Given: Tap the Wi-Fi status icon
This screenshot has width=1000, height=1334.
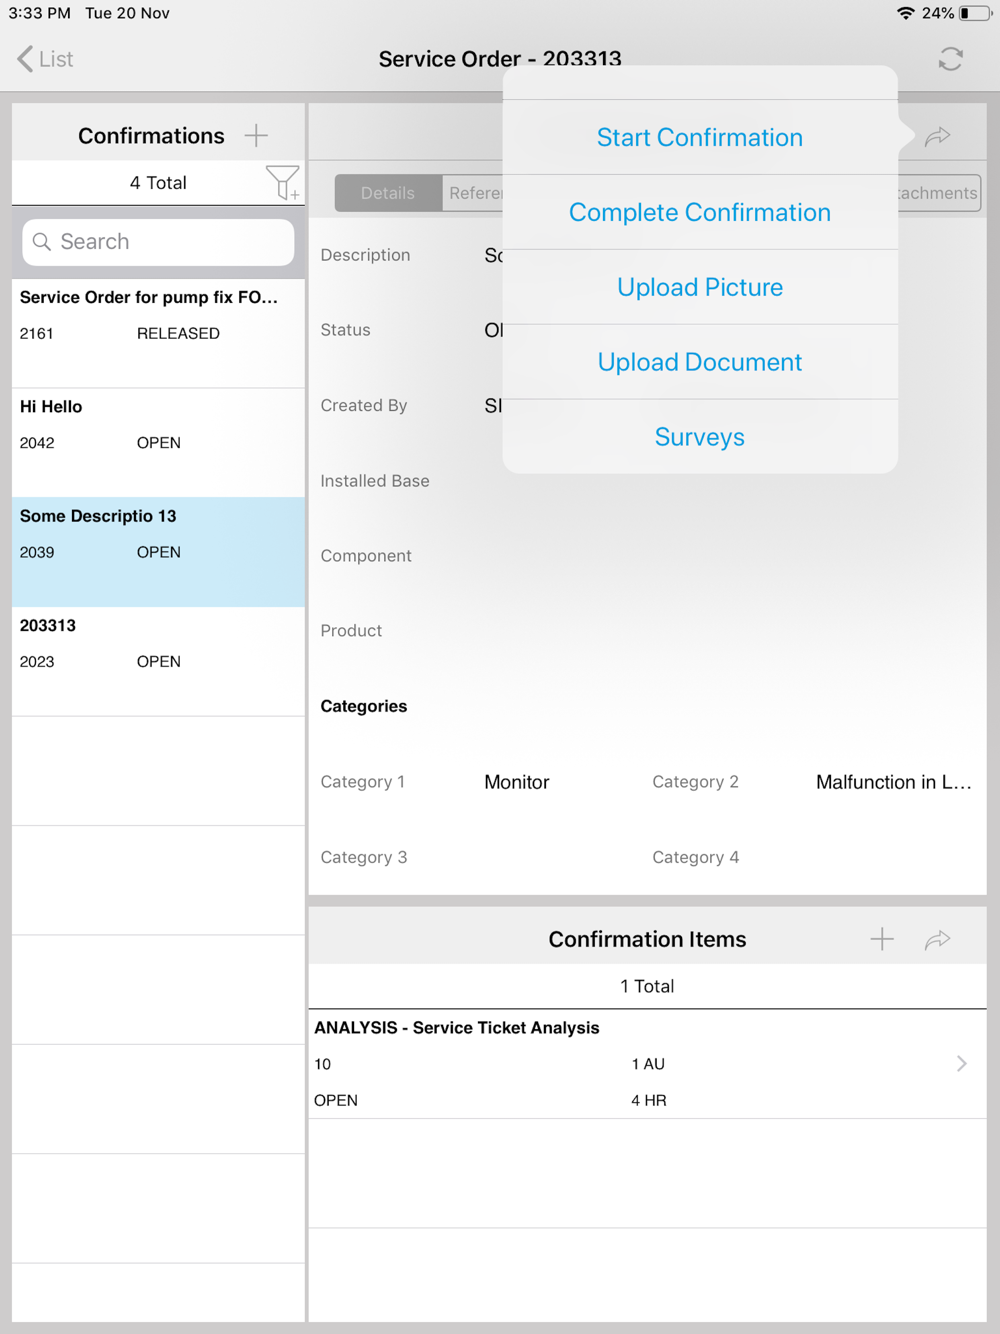Looking at the screenshot, I should point(906,13).
